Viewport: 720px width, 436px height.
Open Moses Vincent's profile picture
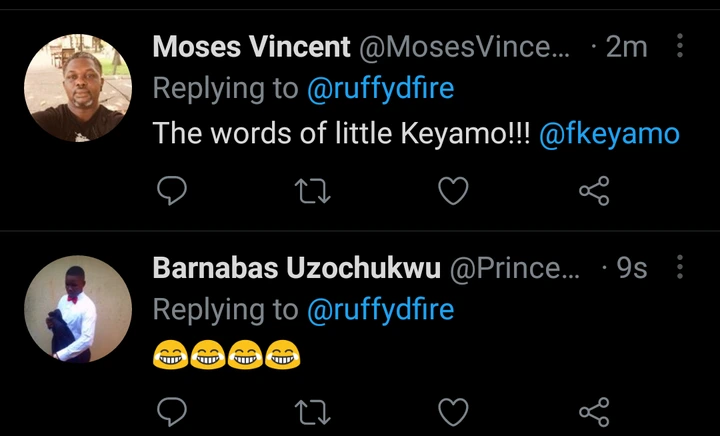(78, 87)
